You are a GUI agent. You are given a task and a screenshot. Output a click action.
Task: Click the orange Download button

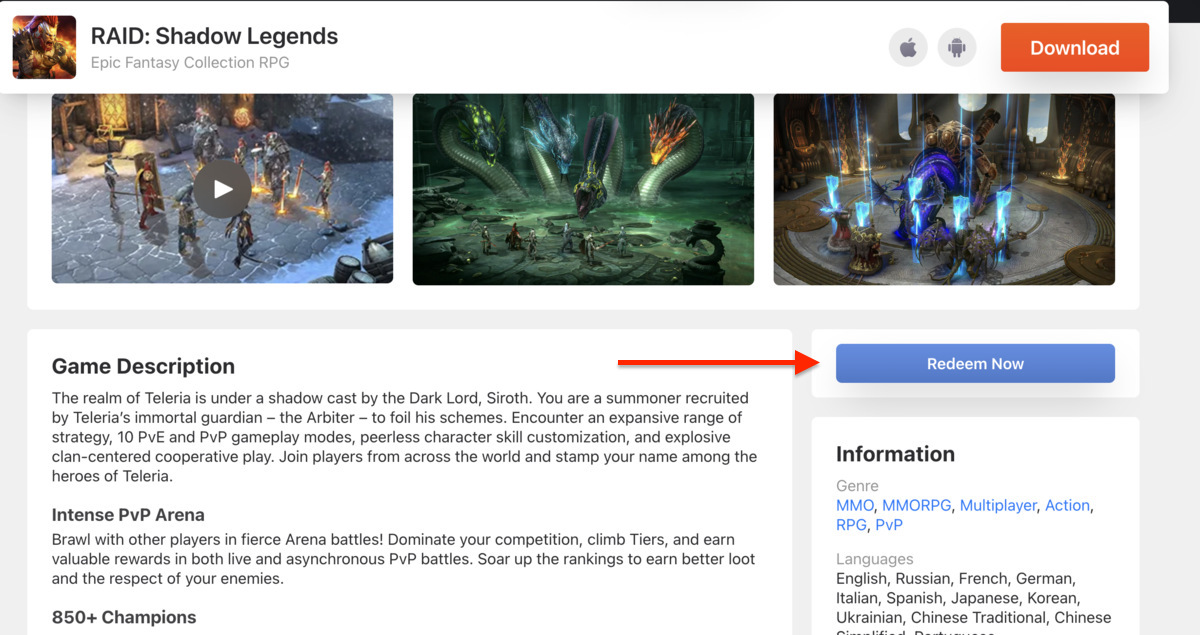click(x=1074, y=47)
